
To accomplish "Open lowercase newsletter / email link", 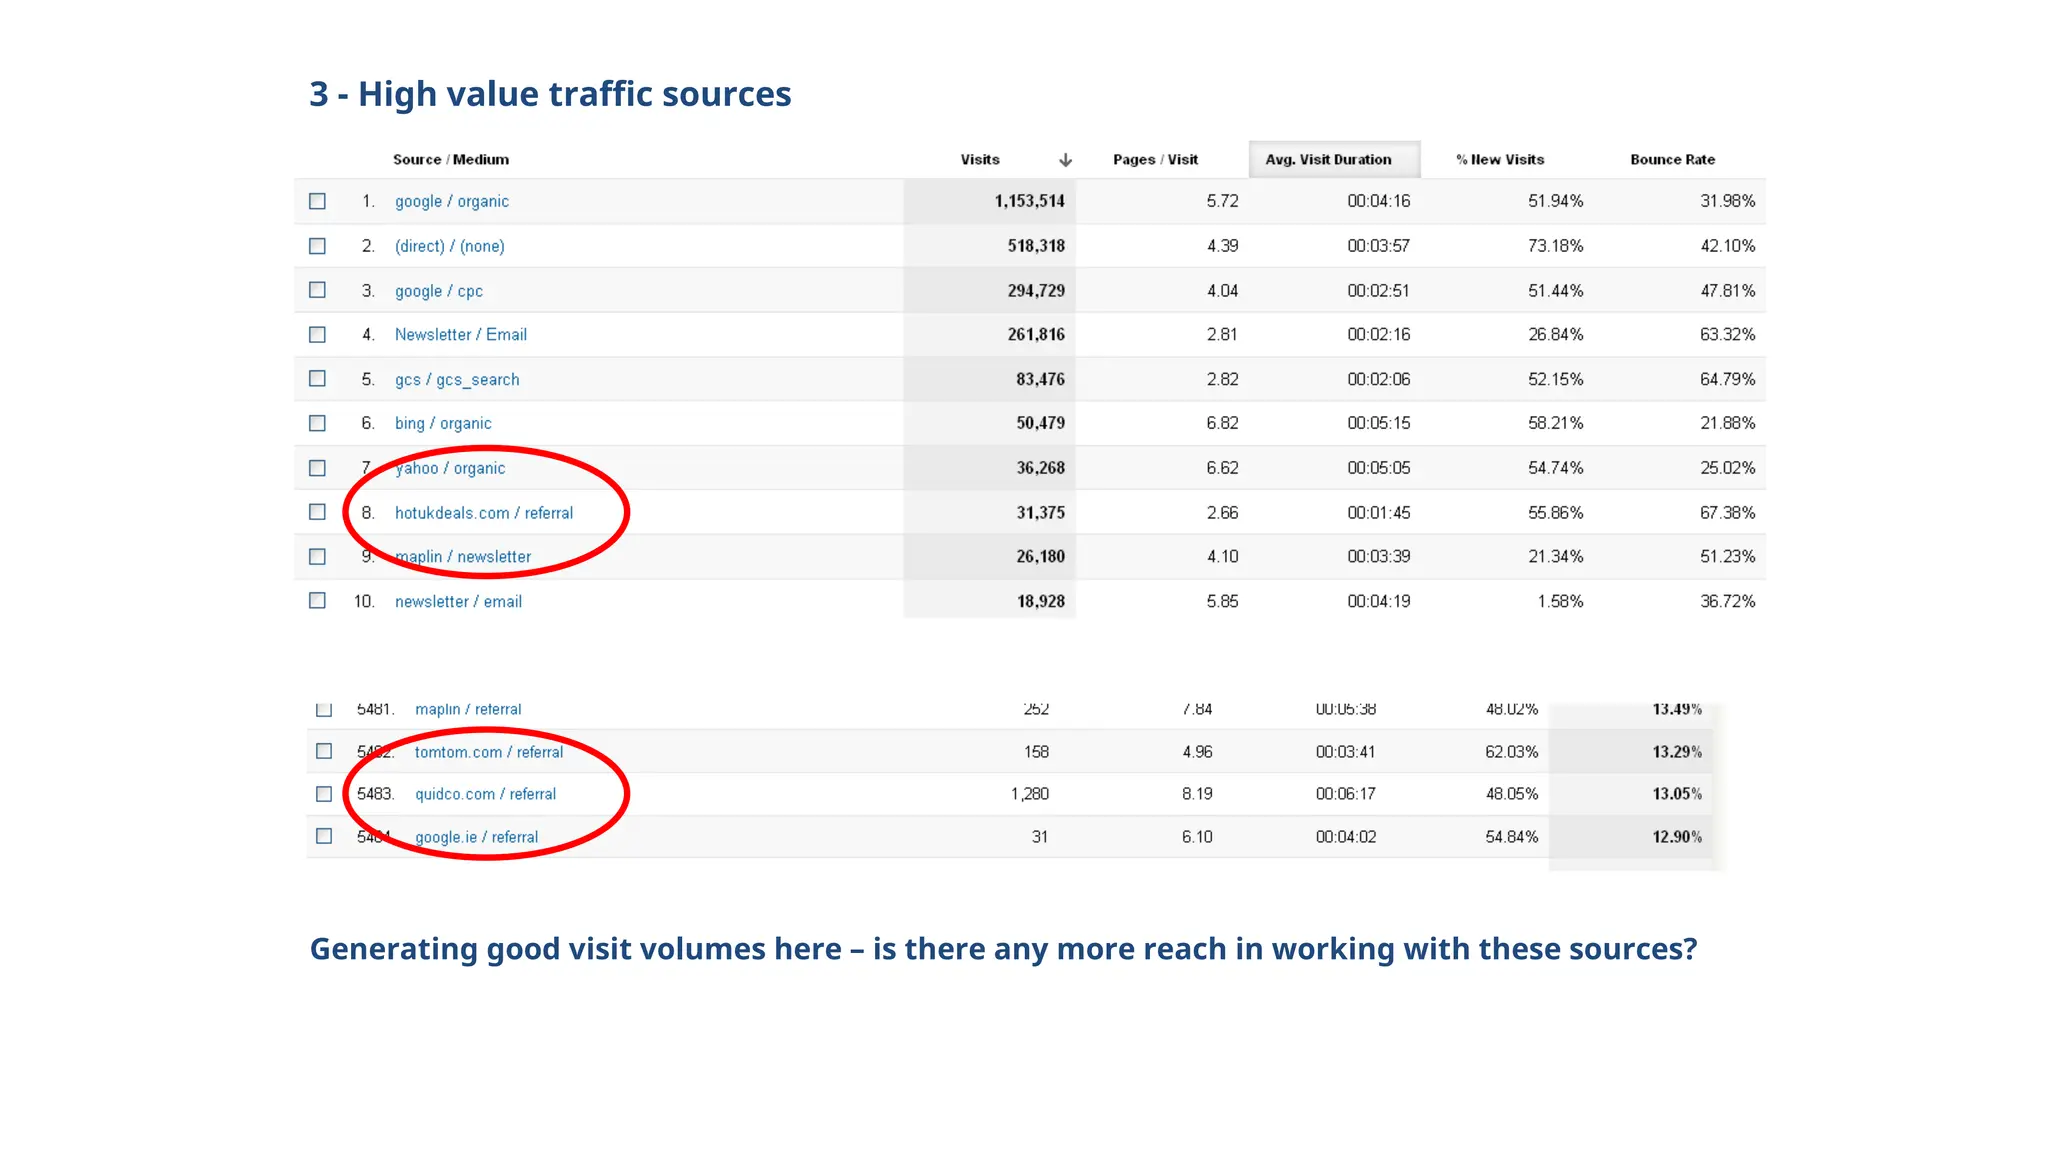I will (458, 602).
